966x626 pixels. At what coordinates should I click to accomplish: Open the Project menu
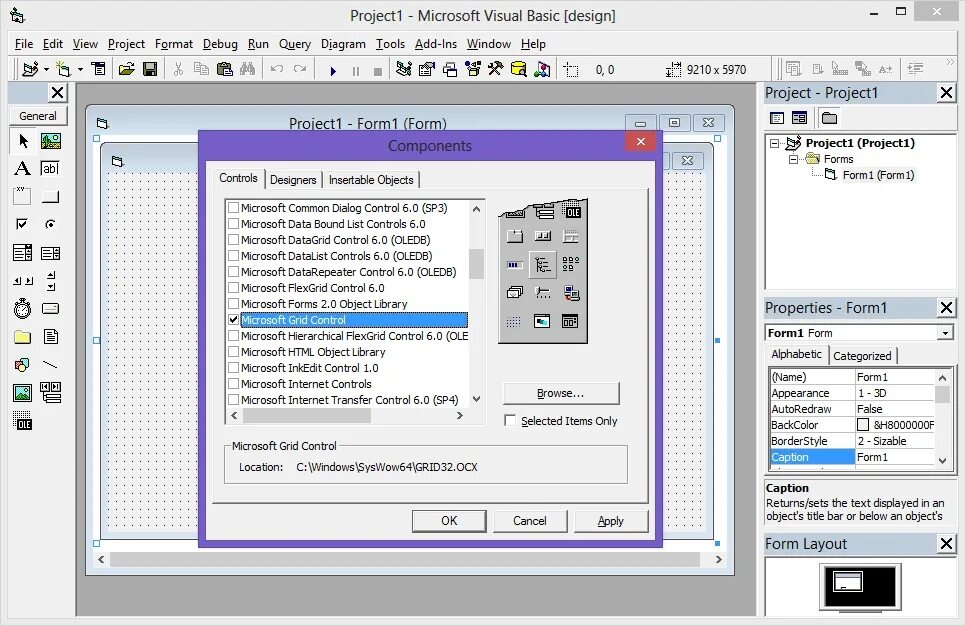[x=126, y=44]
